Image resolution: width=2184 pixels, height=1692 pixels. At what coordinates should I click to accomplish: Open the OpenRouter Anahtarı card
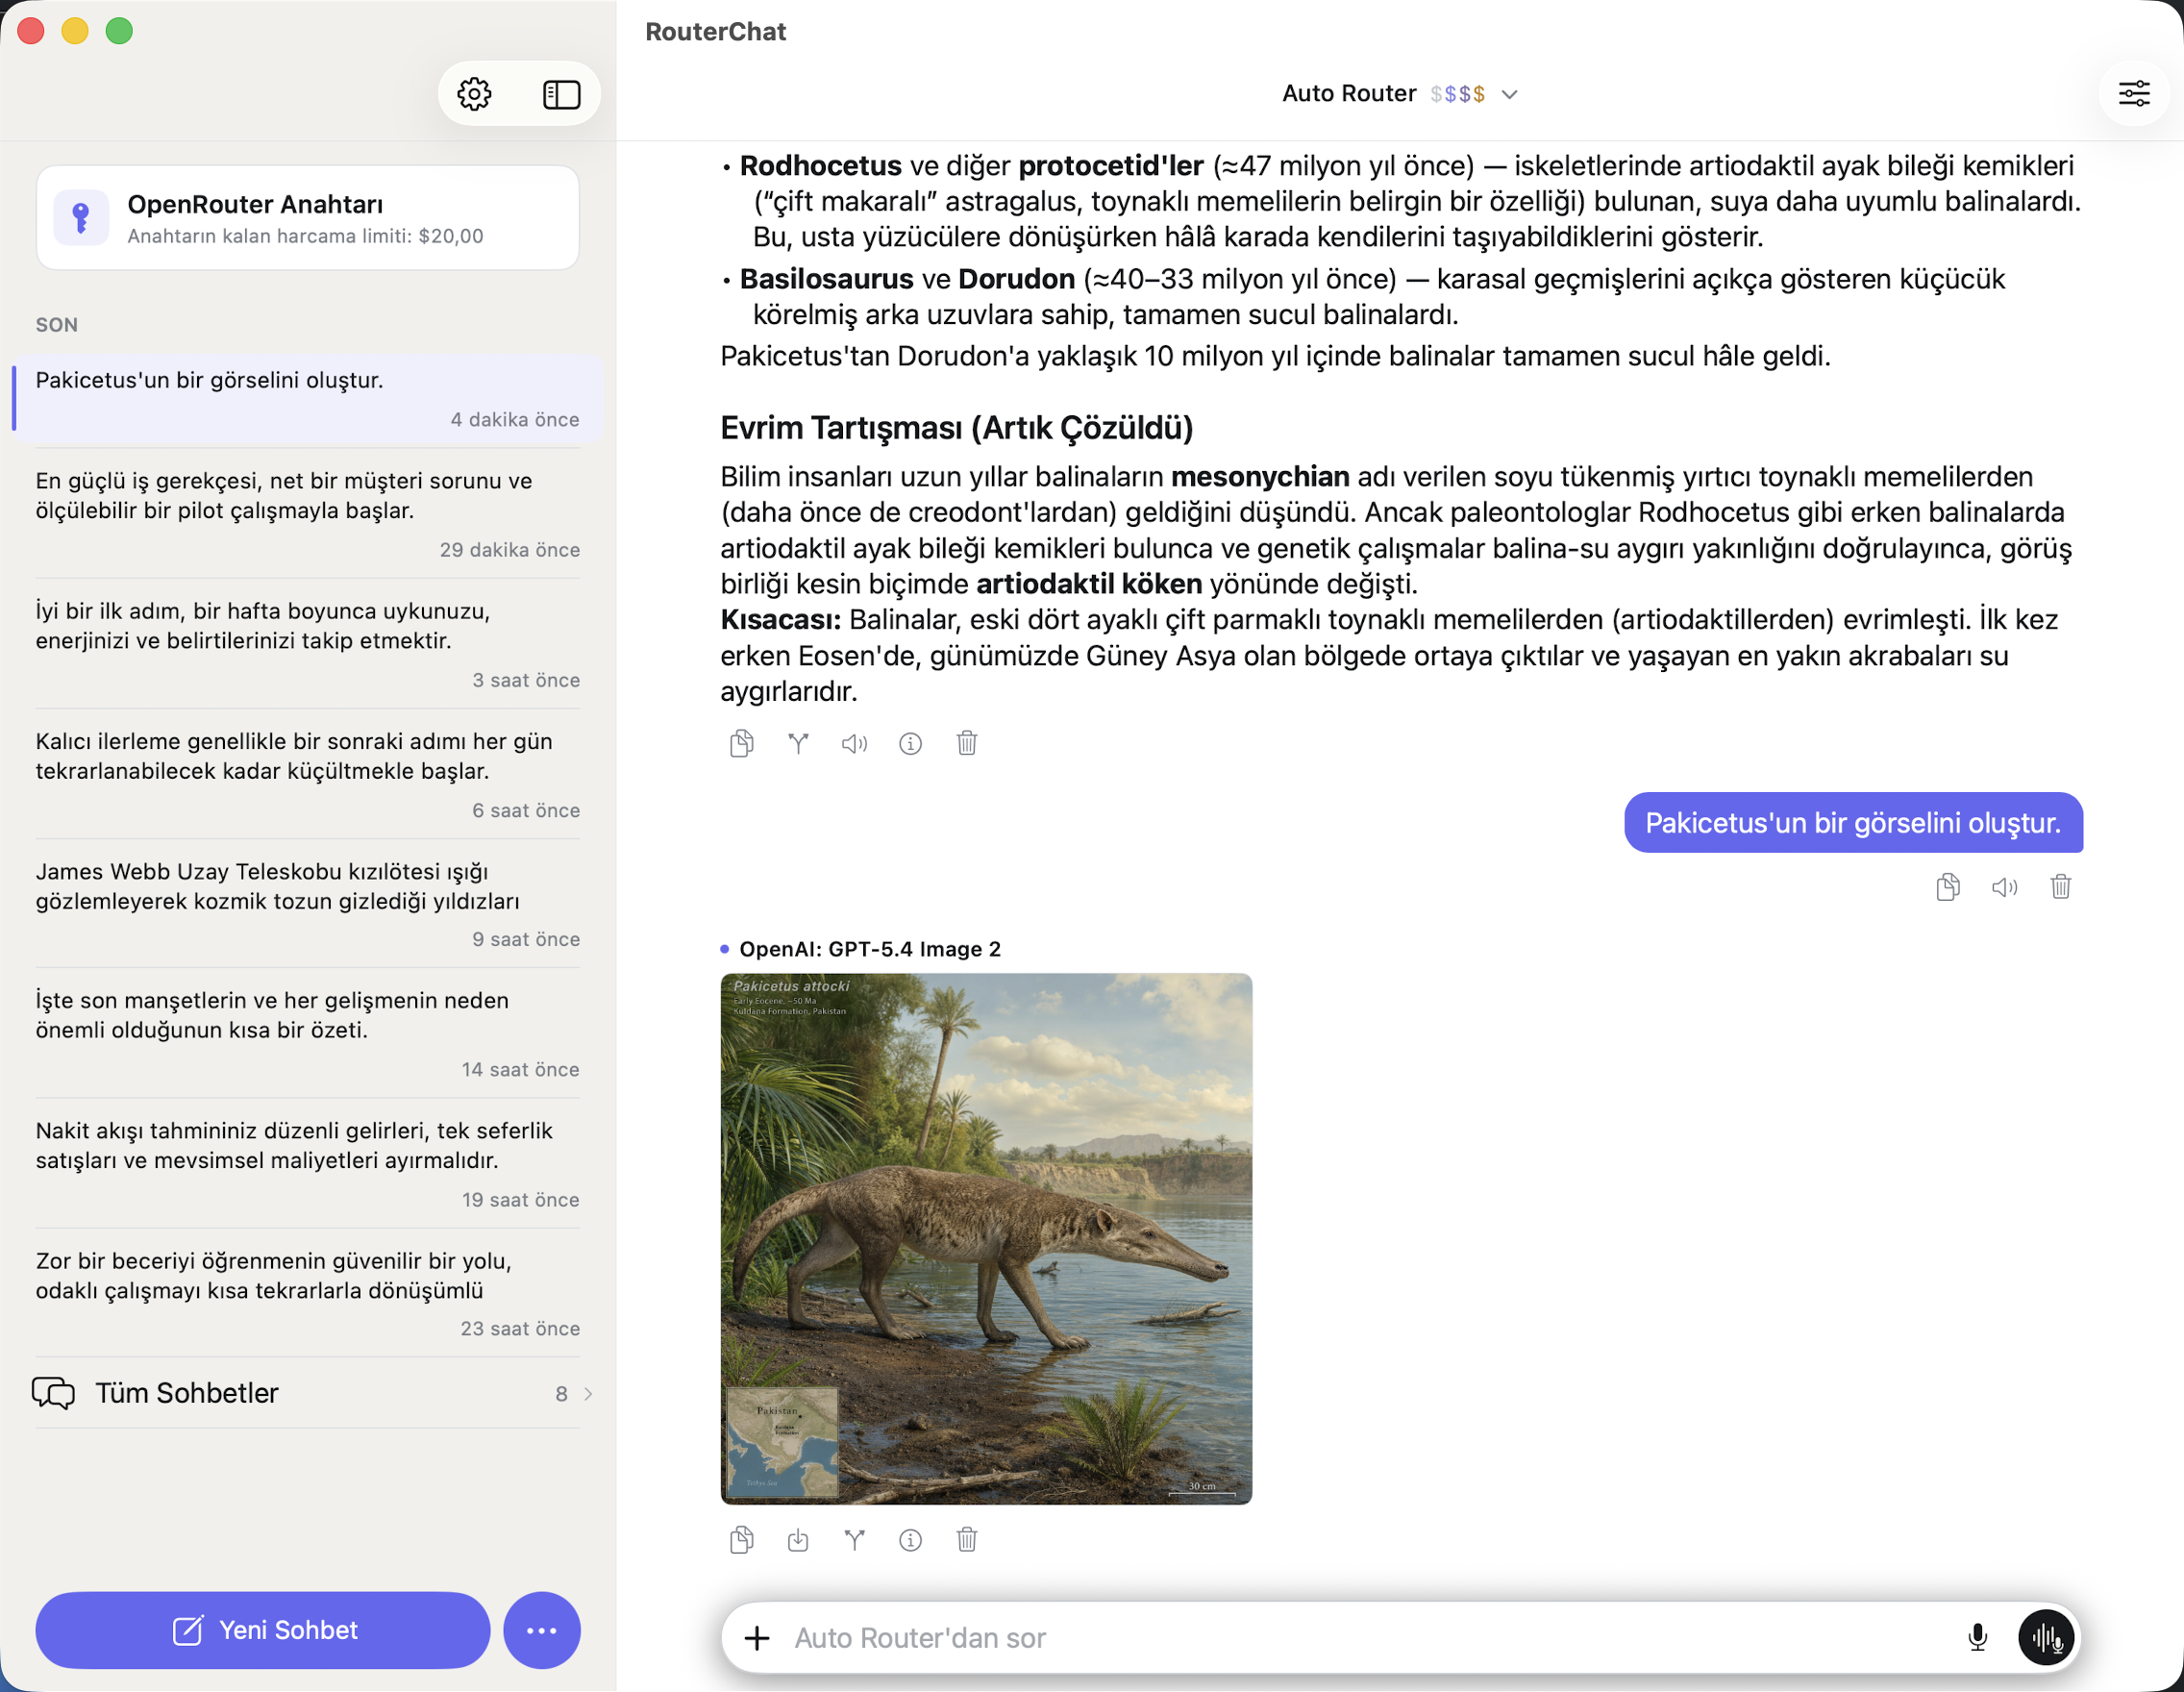coord(308,218)
